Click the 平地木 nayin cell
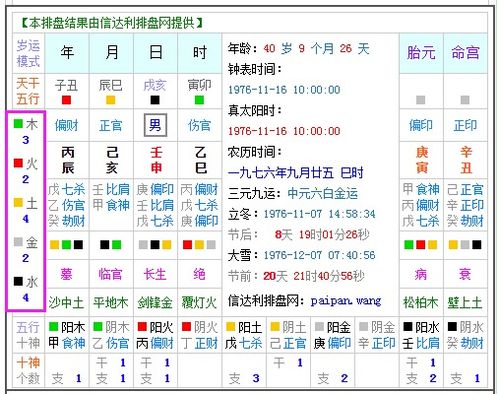499x394 pixels. click(111, 303)
